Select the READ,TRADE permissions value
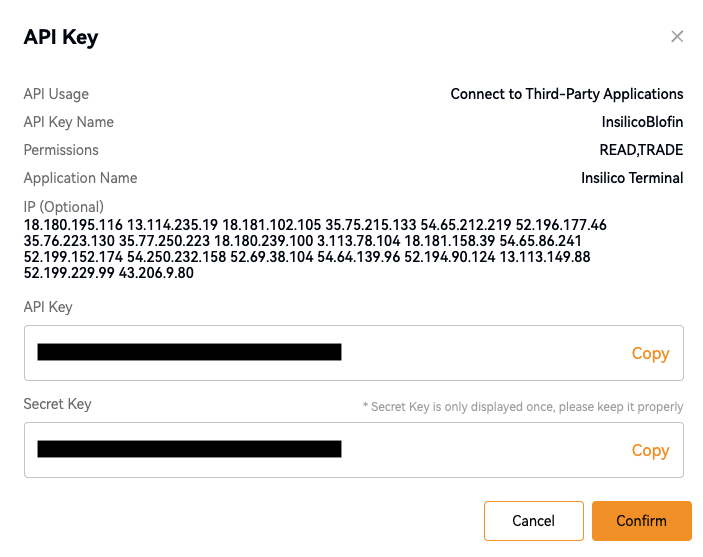The width and height of the screenshot is (703, 557). [634, 150]
